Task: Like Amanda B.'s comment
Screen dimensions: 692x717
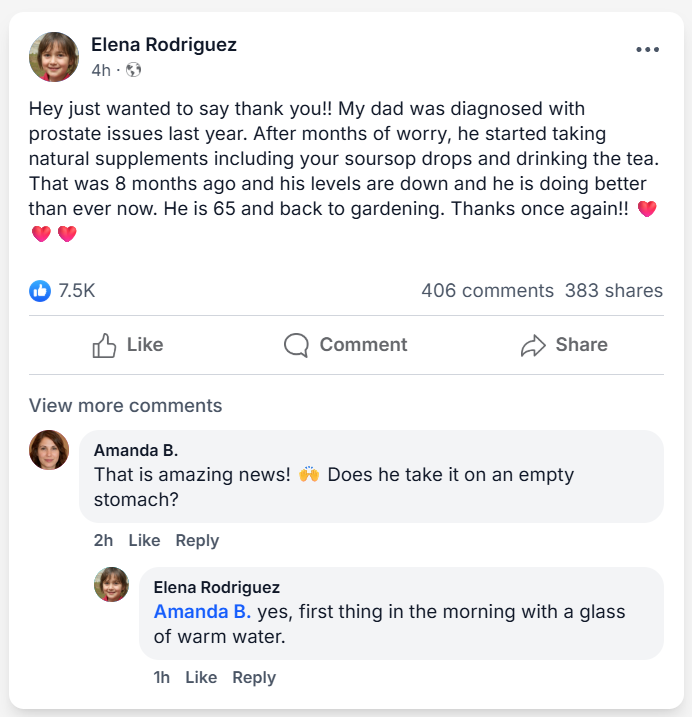Action: tap(144, 540)
